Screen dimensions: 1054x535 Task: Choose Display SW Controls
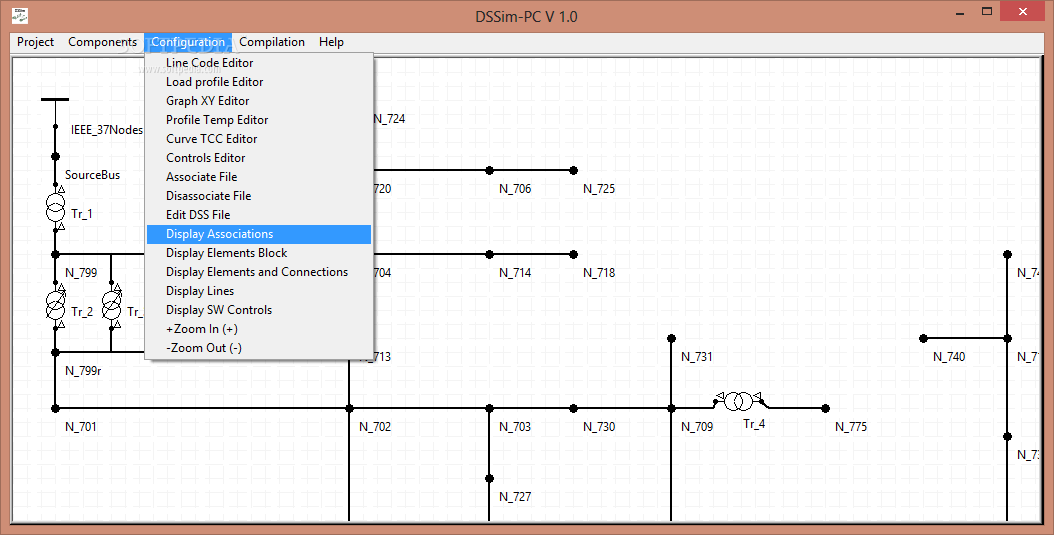[x=259, y=310]
